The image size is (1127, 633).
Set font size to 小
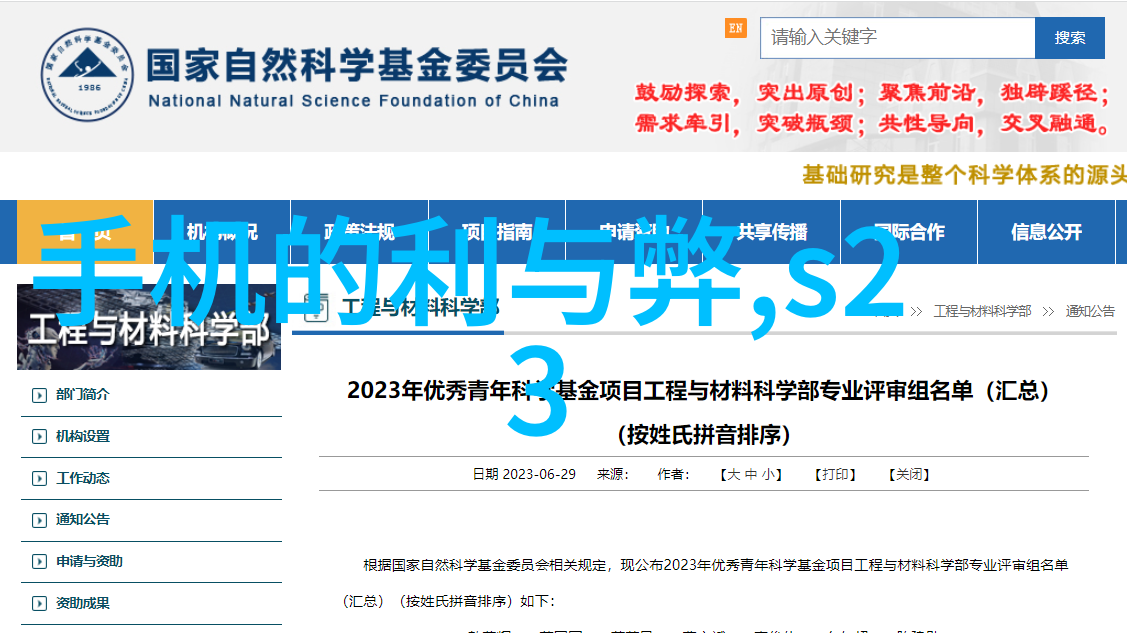[768, 474]
